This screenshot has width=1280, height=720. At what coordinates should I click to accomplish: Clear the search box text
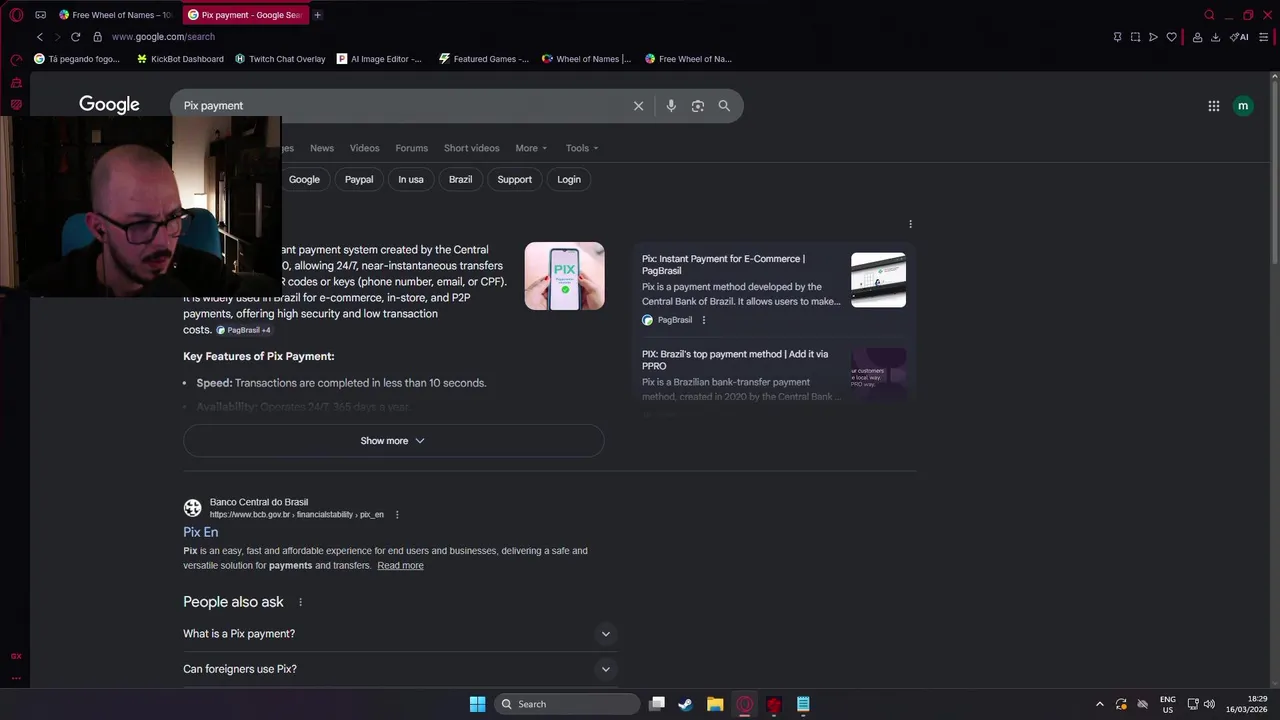pos(638,106)
